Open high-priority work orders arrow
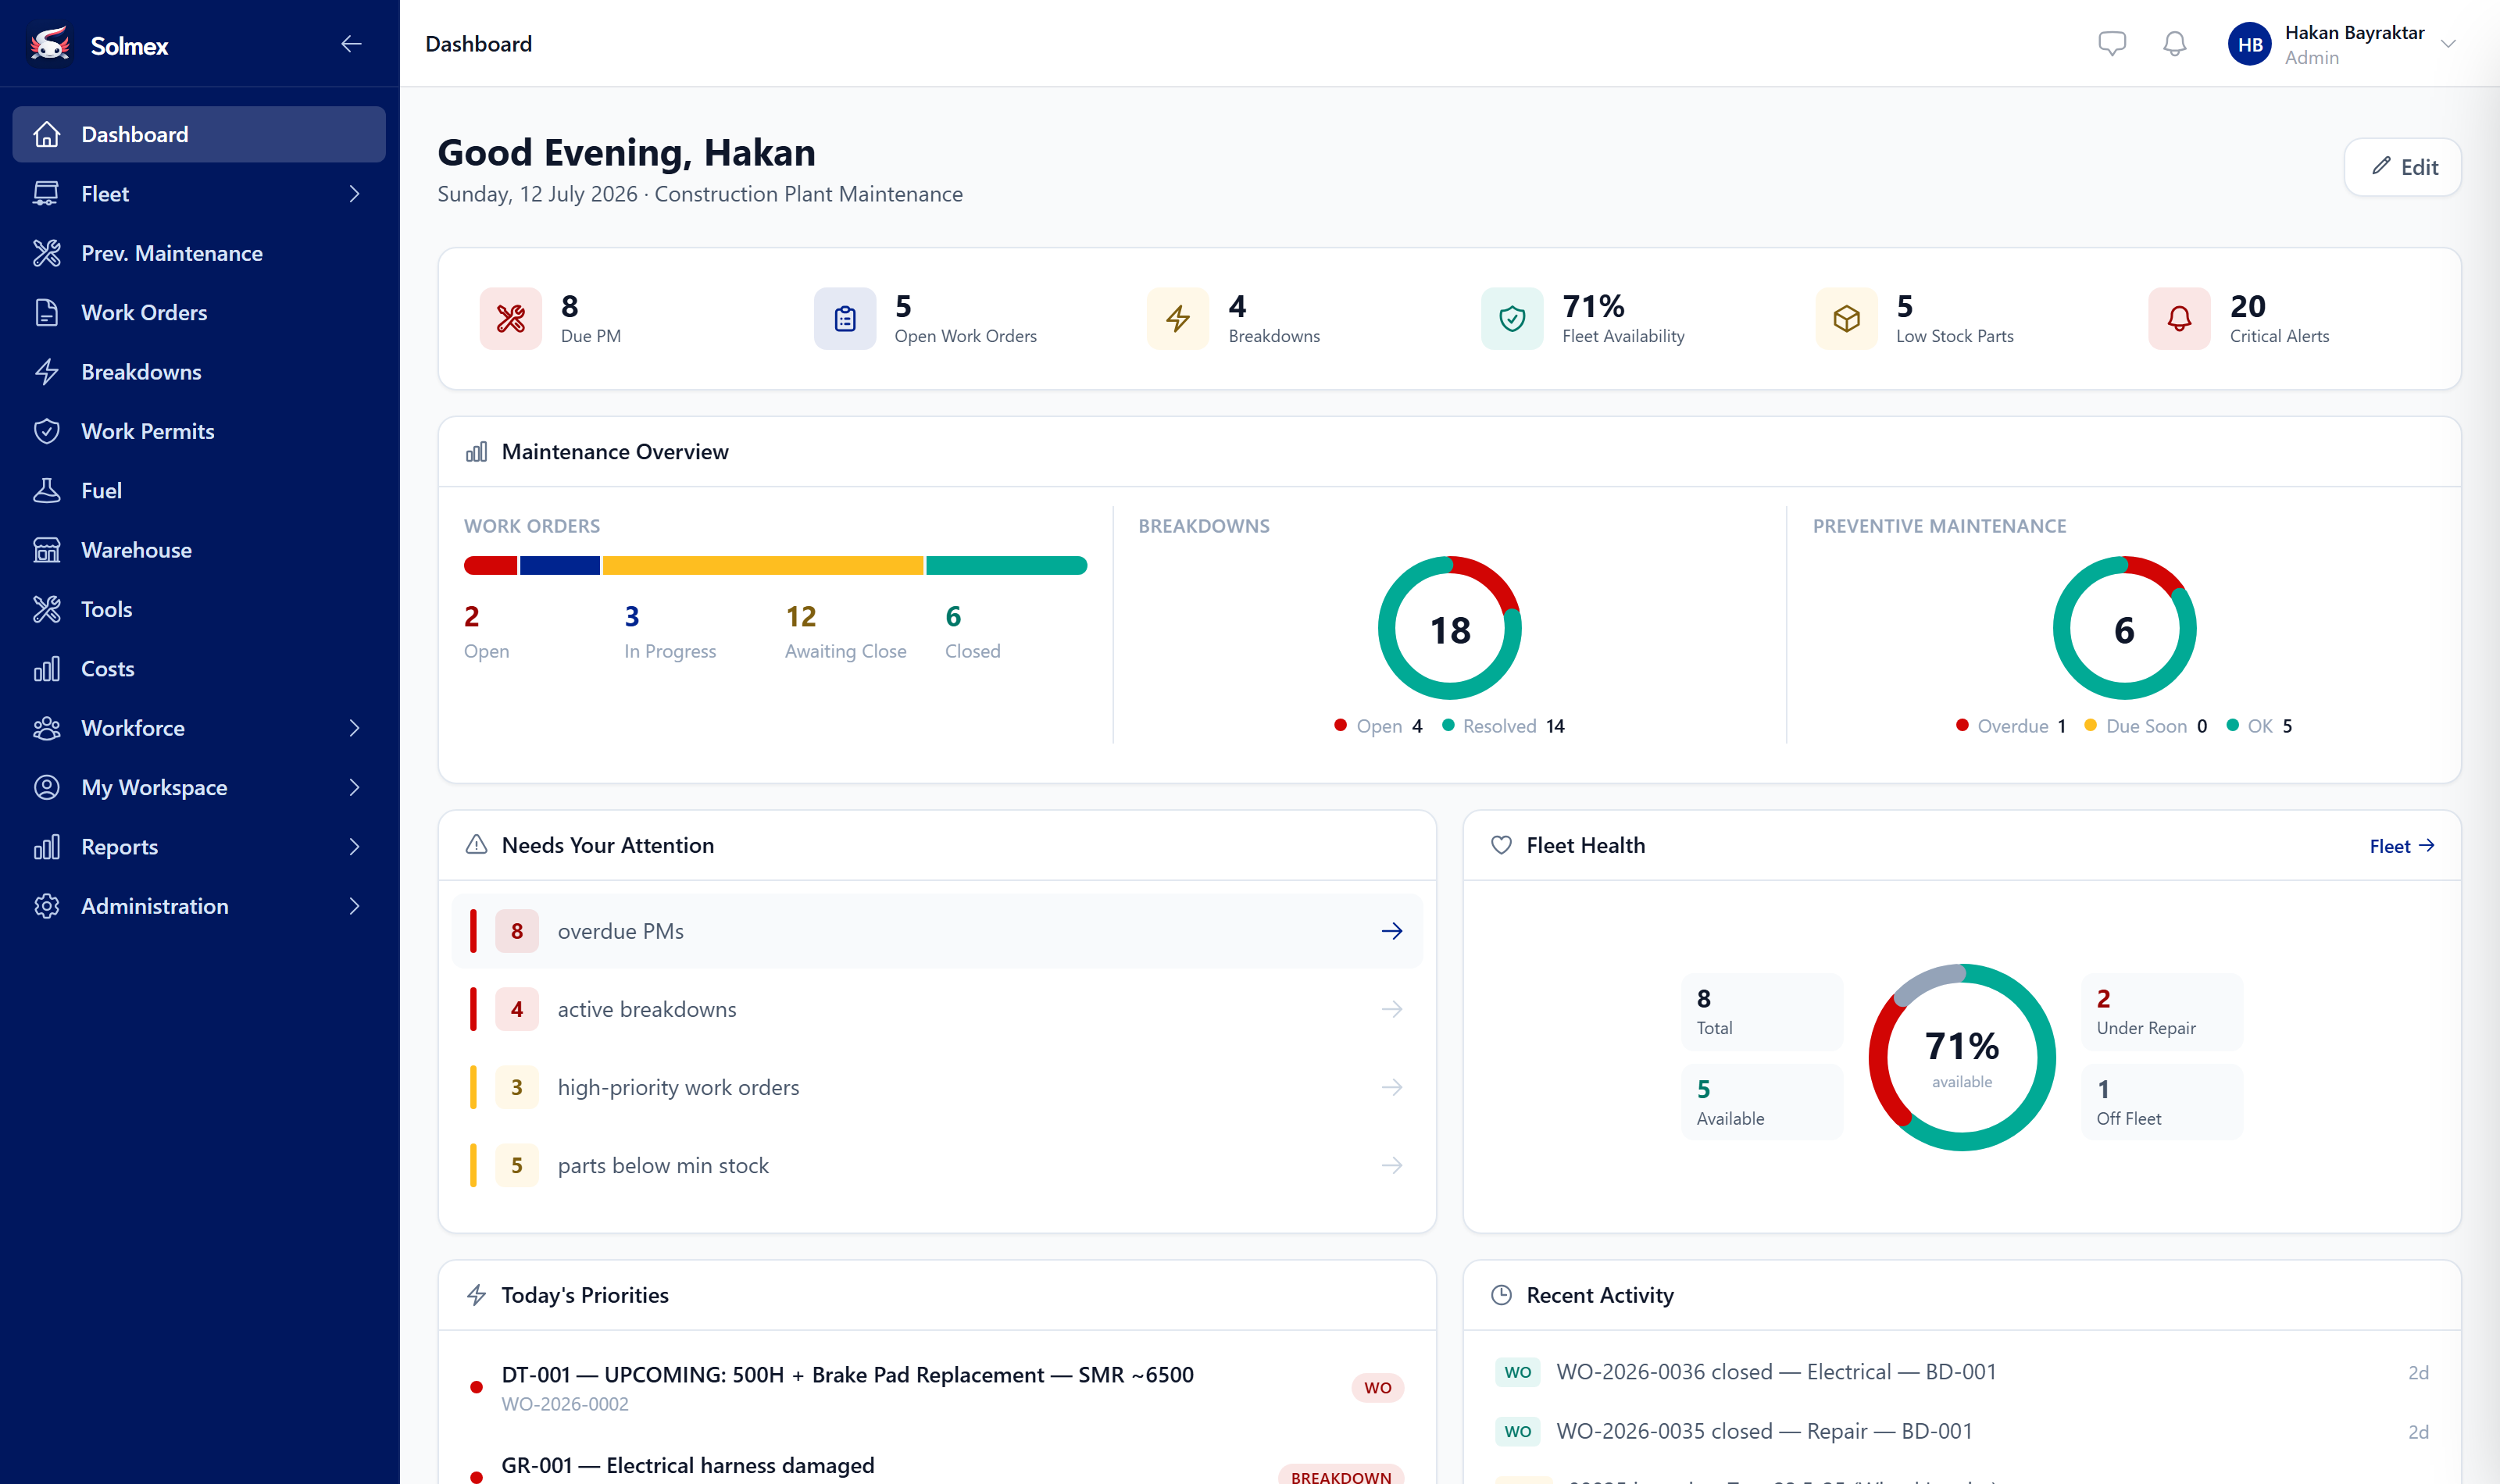Image resolution: width=2500 pixels, height=1484 pixels. [x=1391, y=1087]
